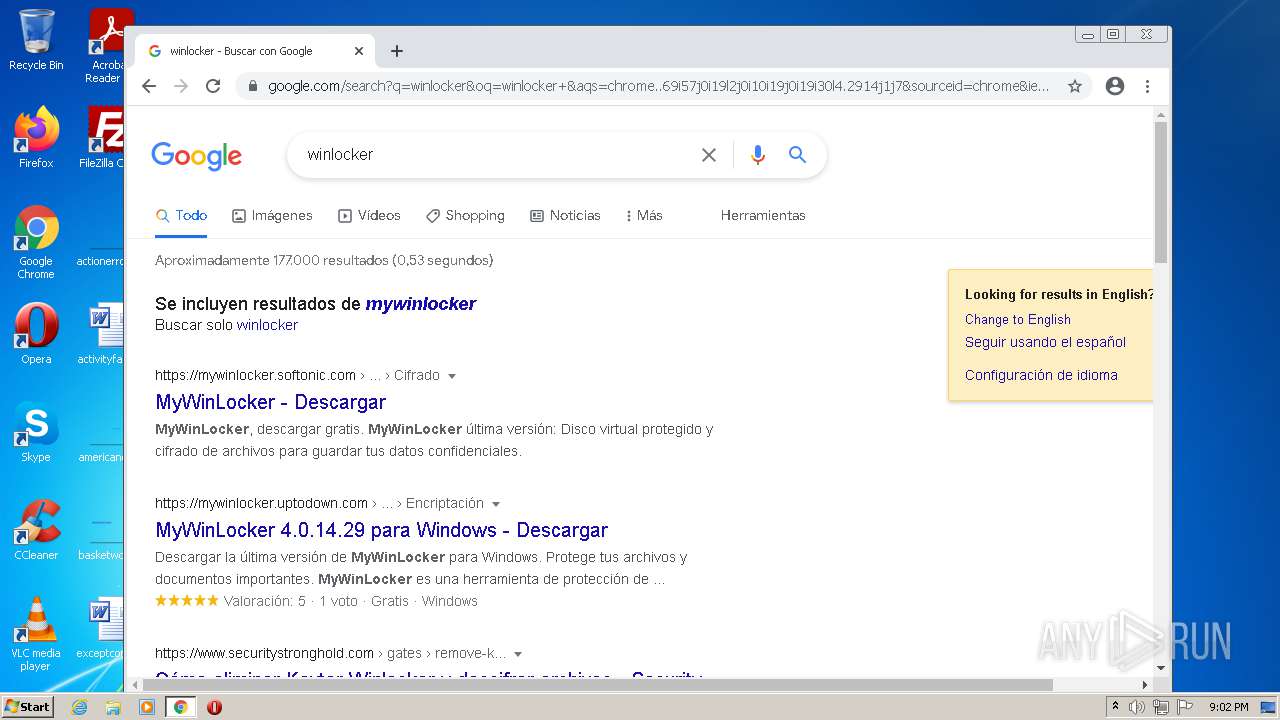Clear the search box with the X
The image size is (1280, 720).
[709, 155]
